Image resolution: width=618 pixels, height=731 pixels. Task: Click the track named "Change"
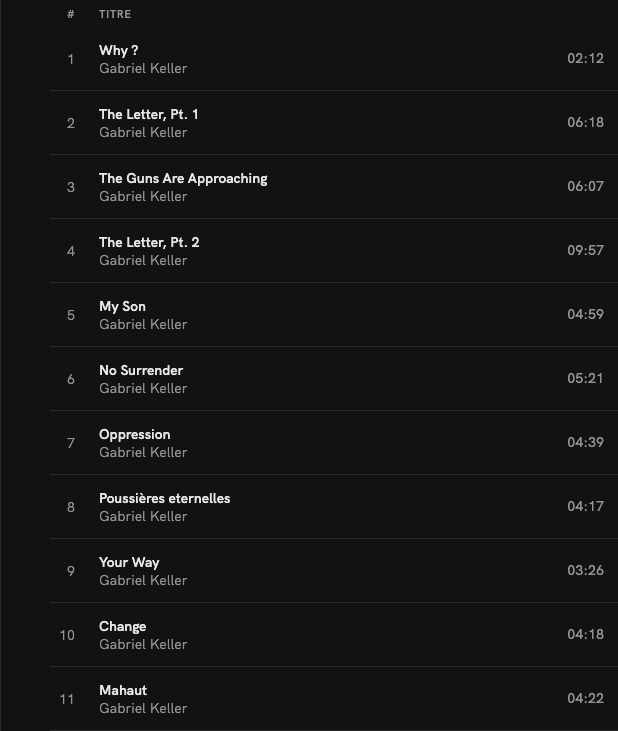click(x=122, y=626)
